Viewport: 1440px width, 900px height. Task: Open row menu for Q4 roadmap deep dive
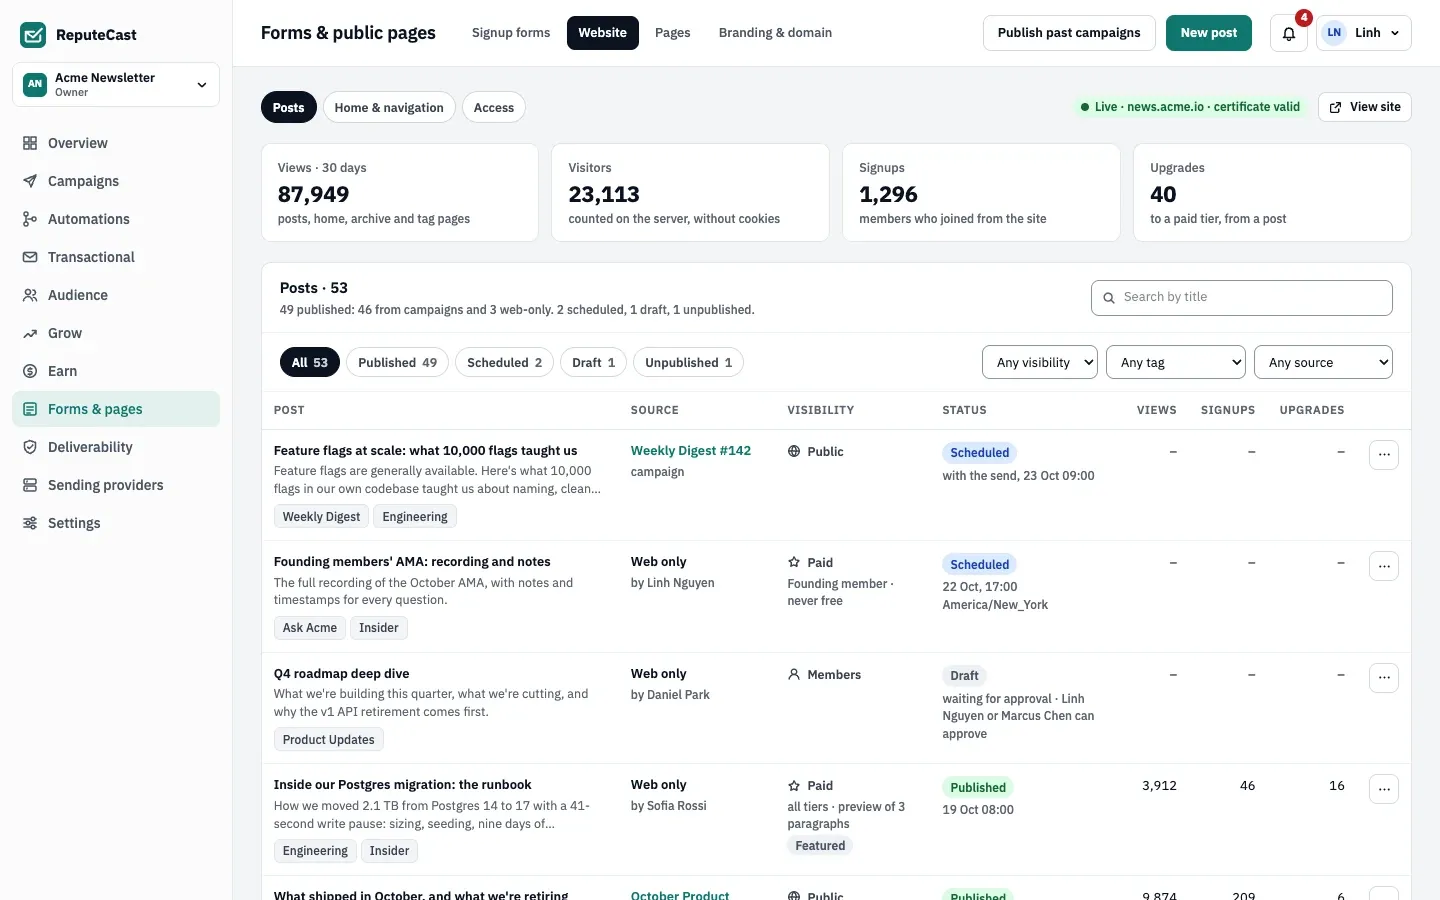click(x=1384, y=678)
